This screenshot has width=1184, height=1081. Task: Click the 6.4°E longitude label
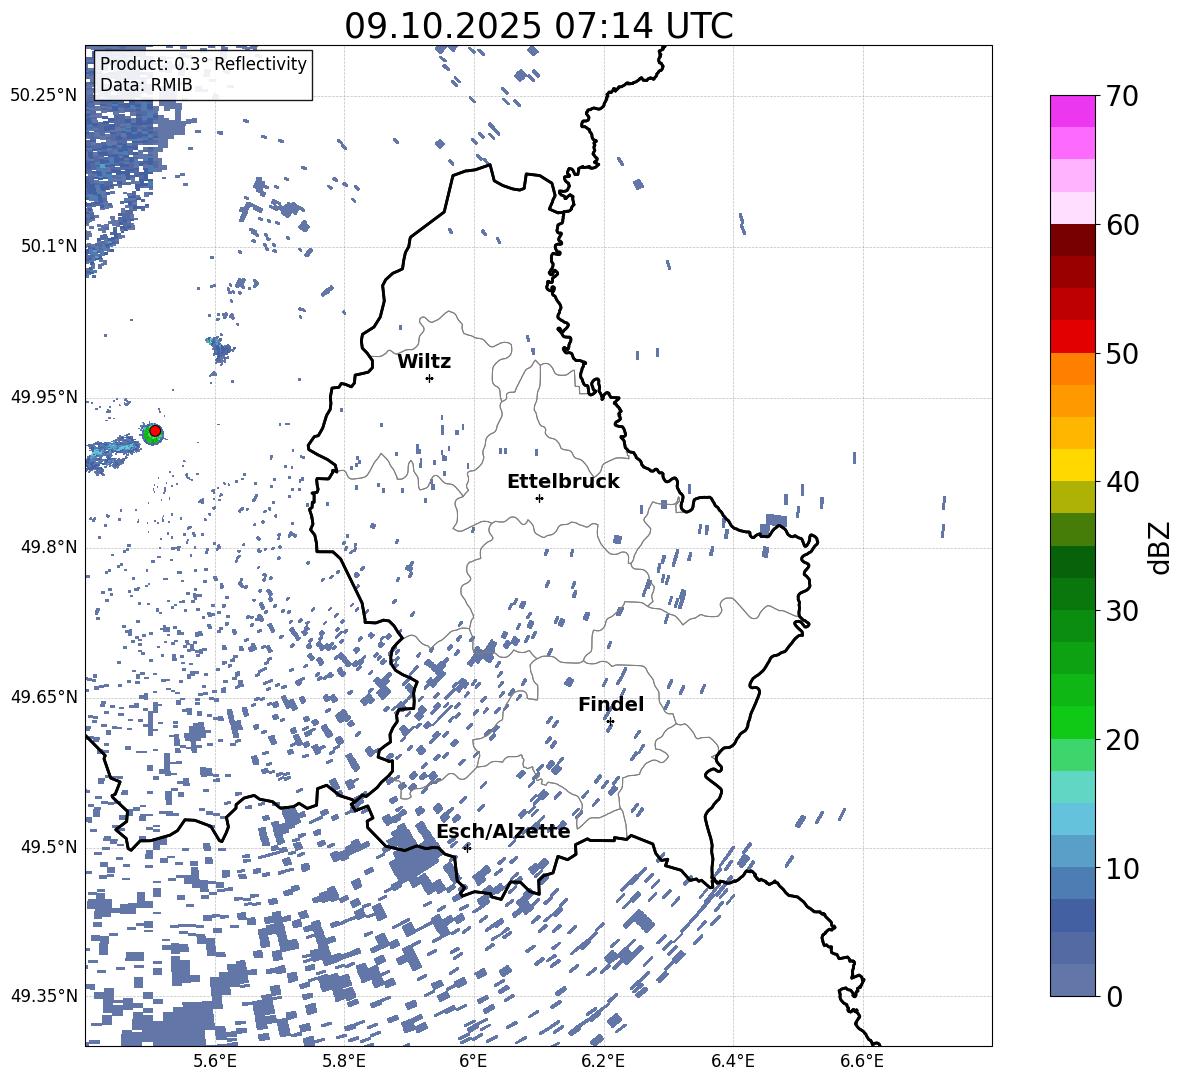(732, 1061)
